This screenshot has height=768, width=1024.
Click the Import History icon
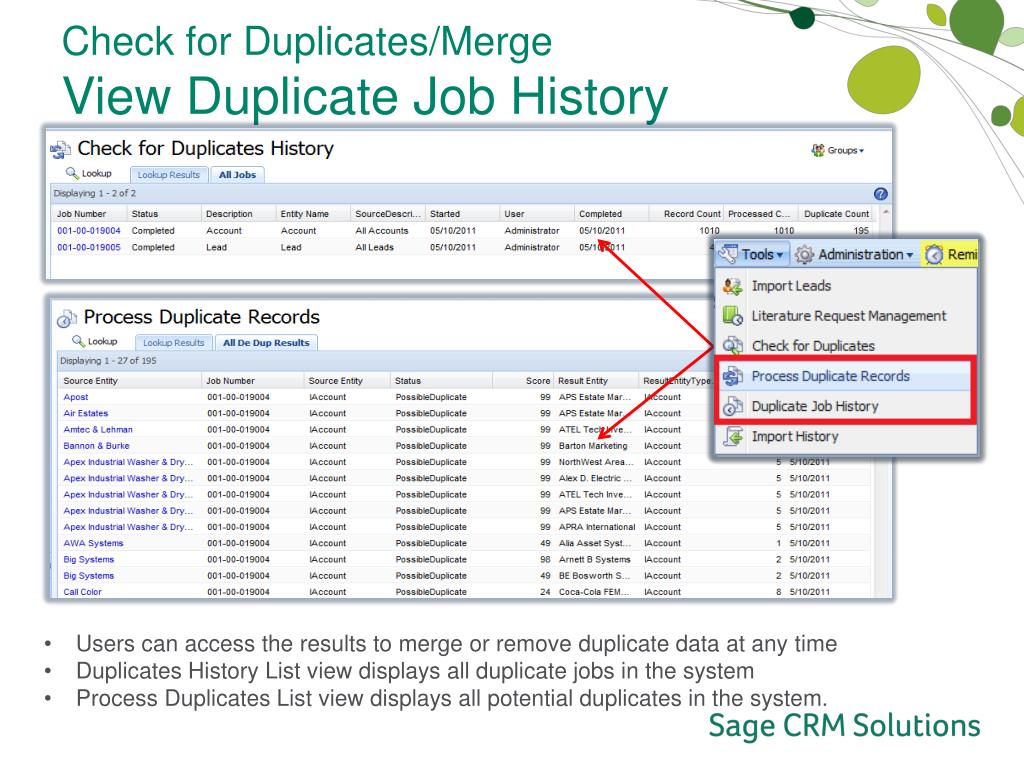coord(733,436)
